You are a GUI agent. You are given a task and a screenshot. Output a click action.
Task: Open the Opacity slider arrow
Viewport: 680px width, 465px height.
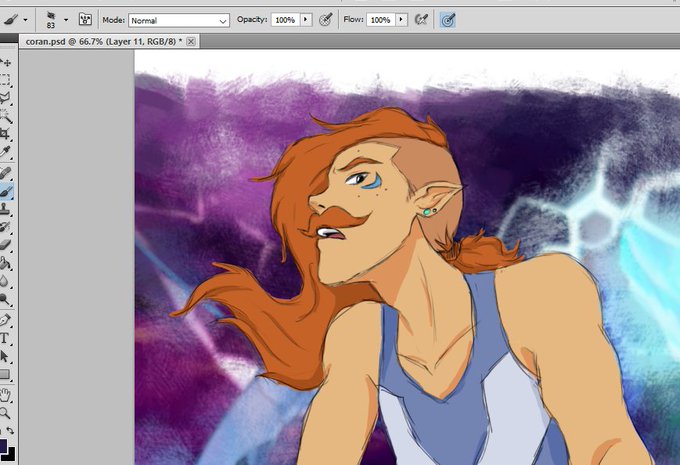pos(306,20)
